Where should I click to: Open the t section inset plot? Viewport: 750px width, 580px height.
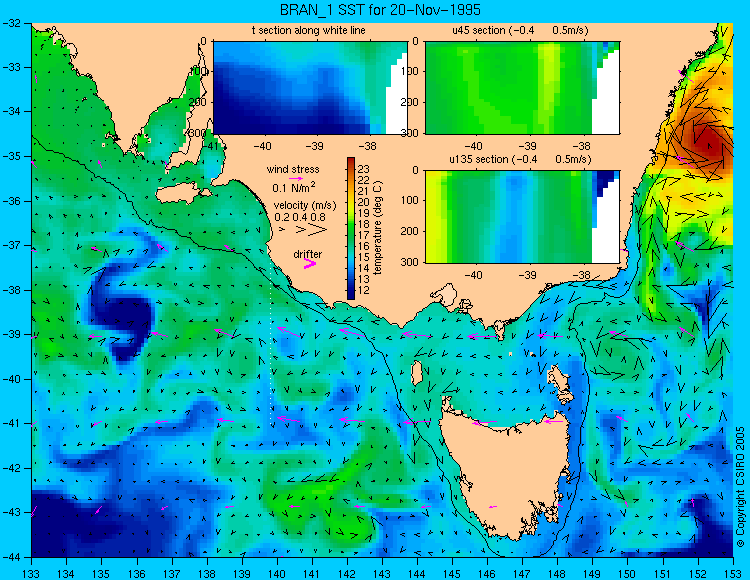point(310,88)
